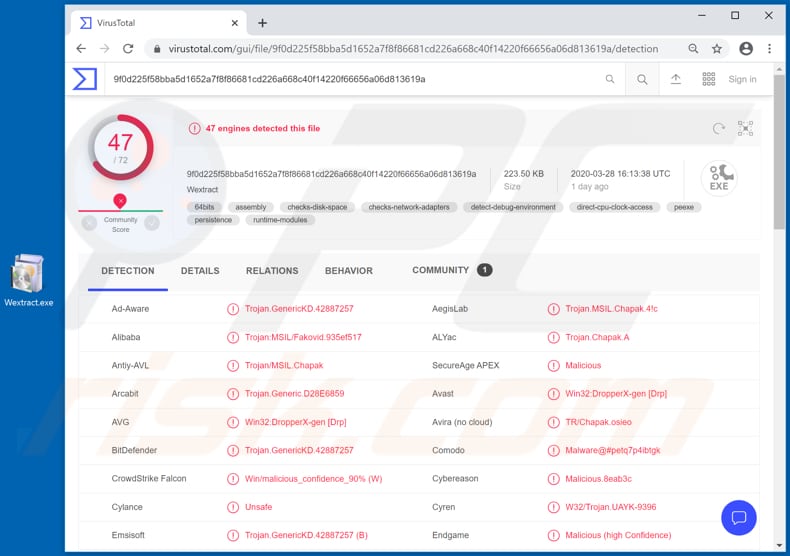Click the EXE file type icon
Viewport: 790px width, 556px height.
point(719,178)
